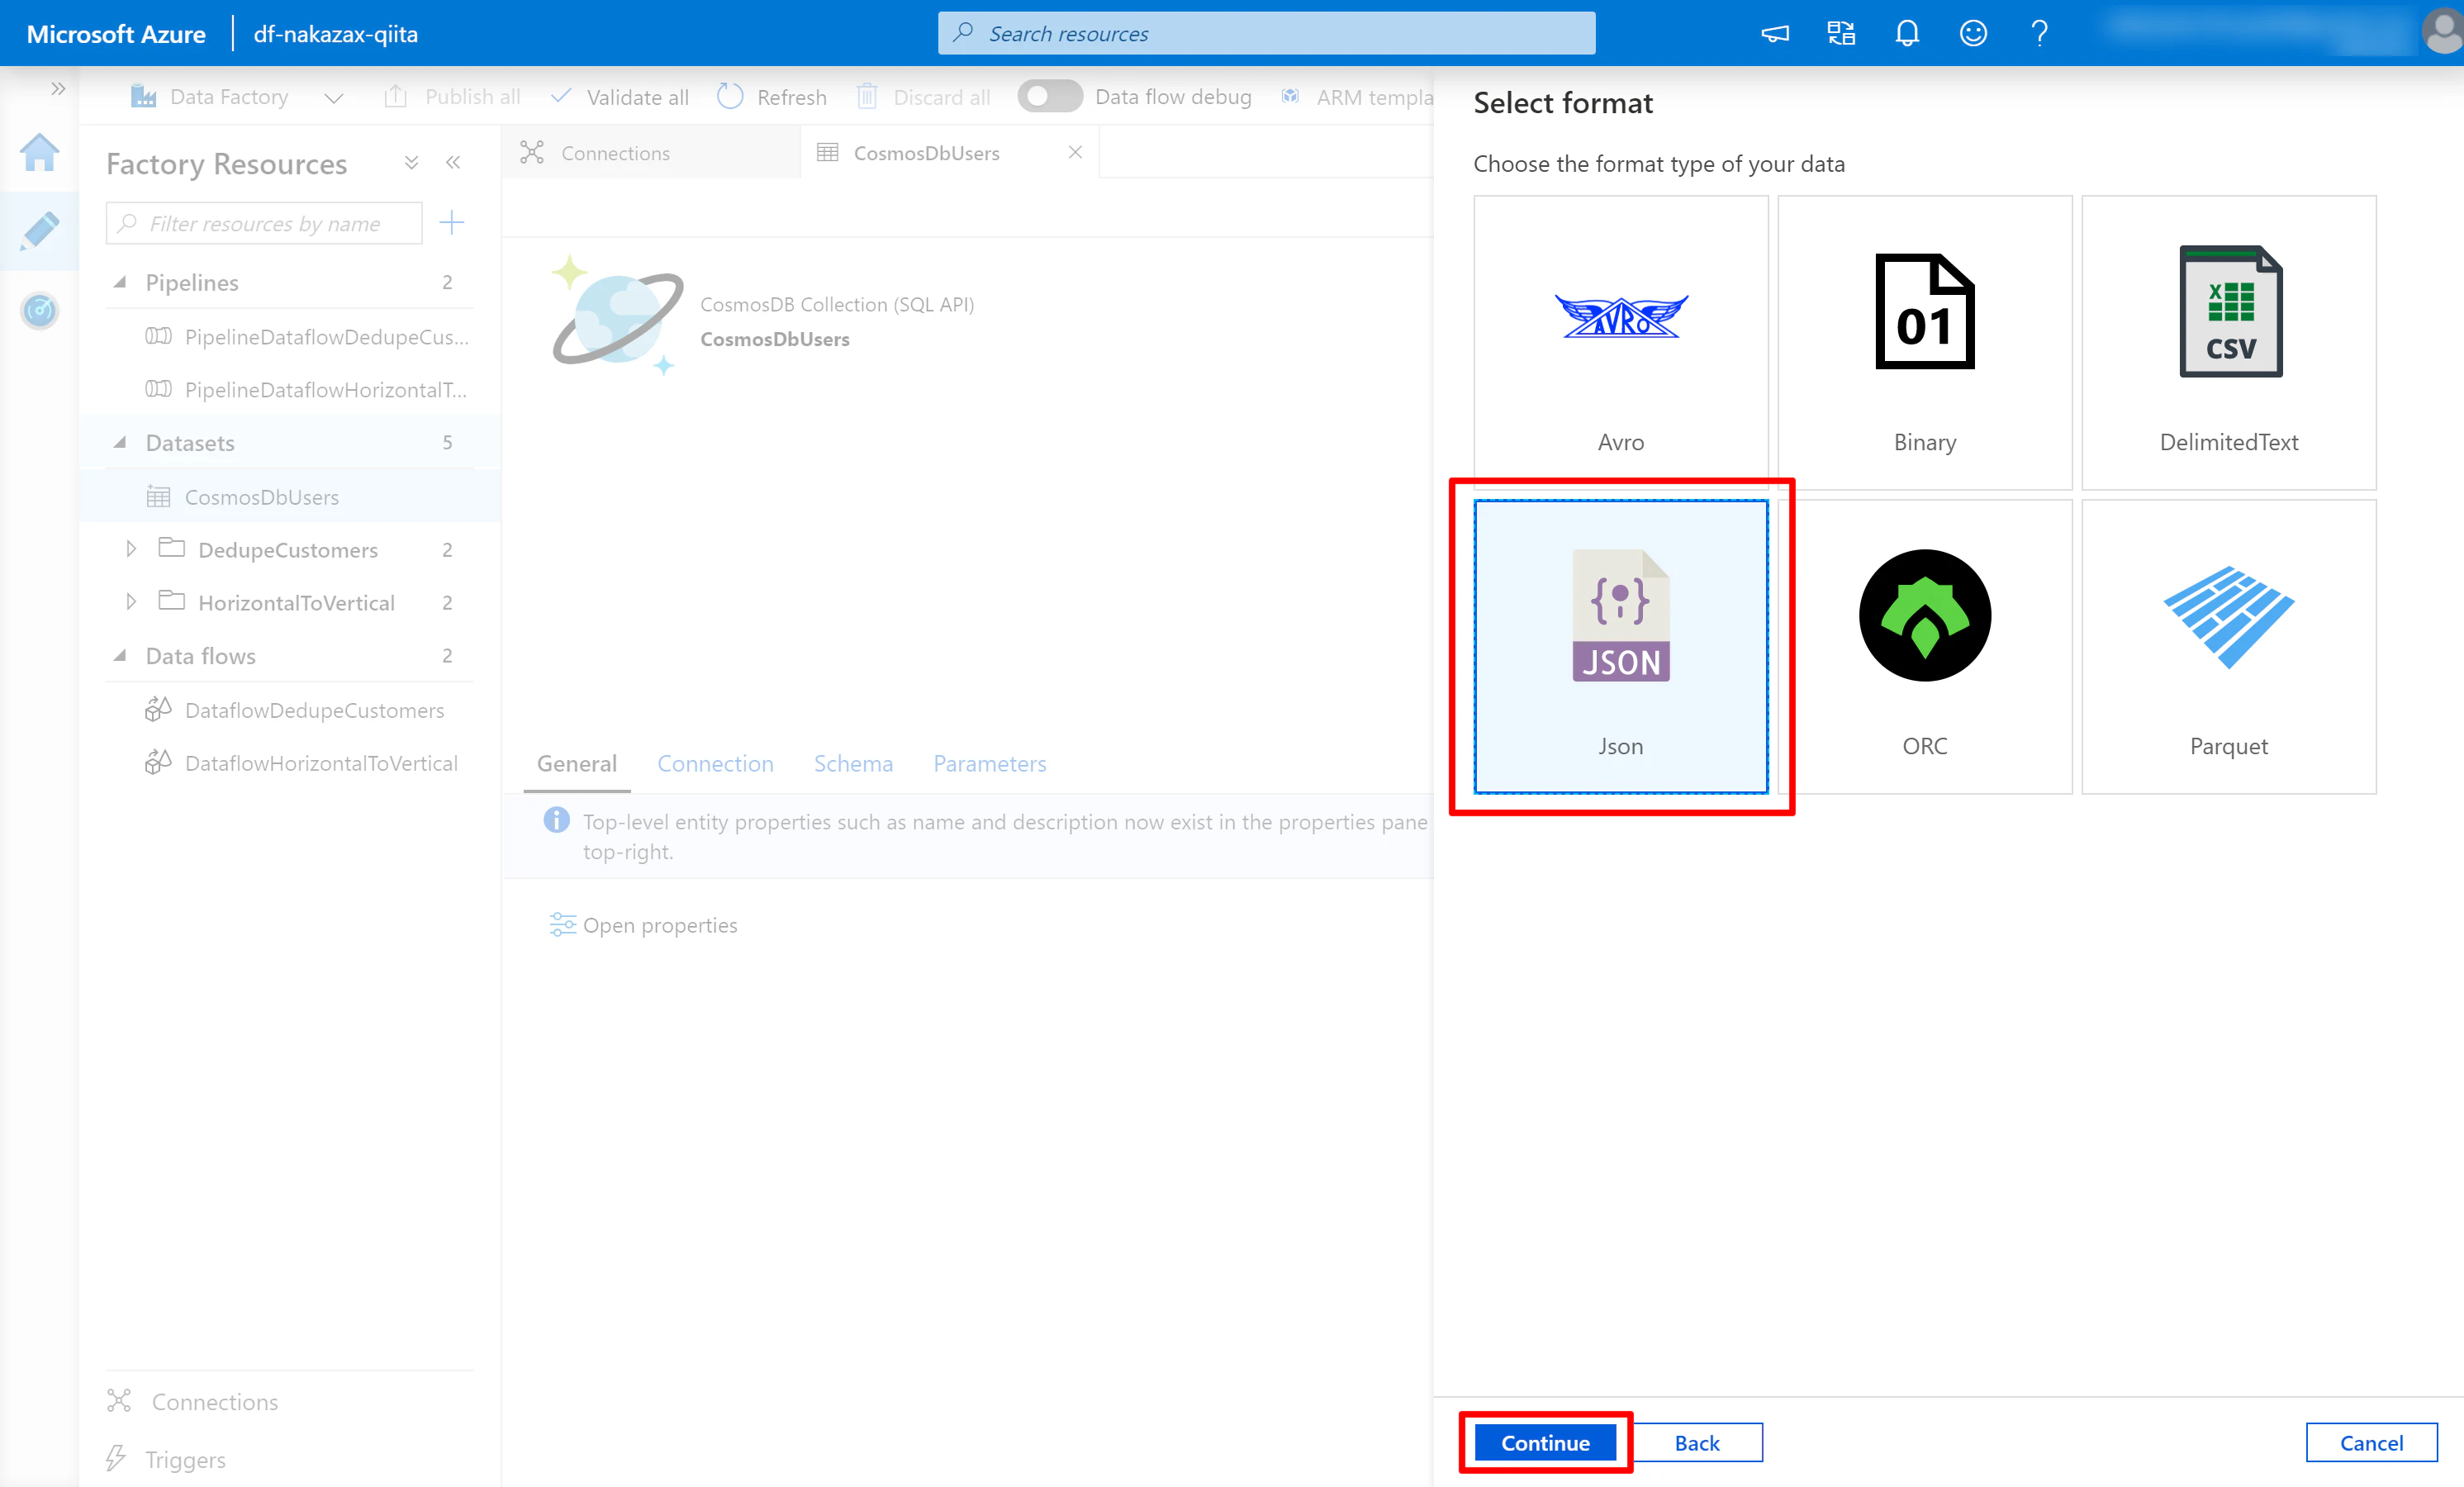Go to the Home icon in sidebar
This screenshot has height=1487, width=2464.
(x=39, y=153)
